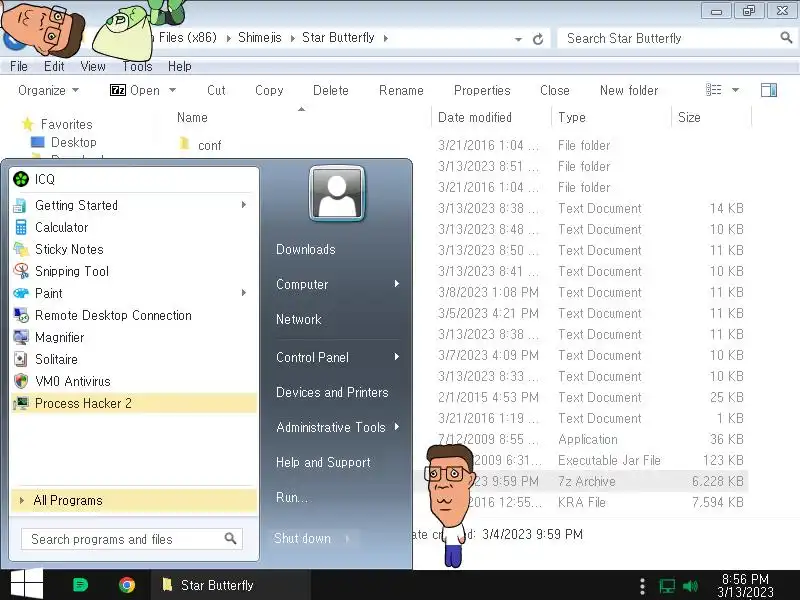Select the conf folder
Screen dimensions: 800x600
209,145
